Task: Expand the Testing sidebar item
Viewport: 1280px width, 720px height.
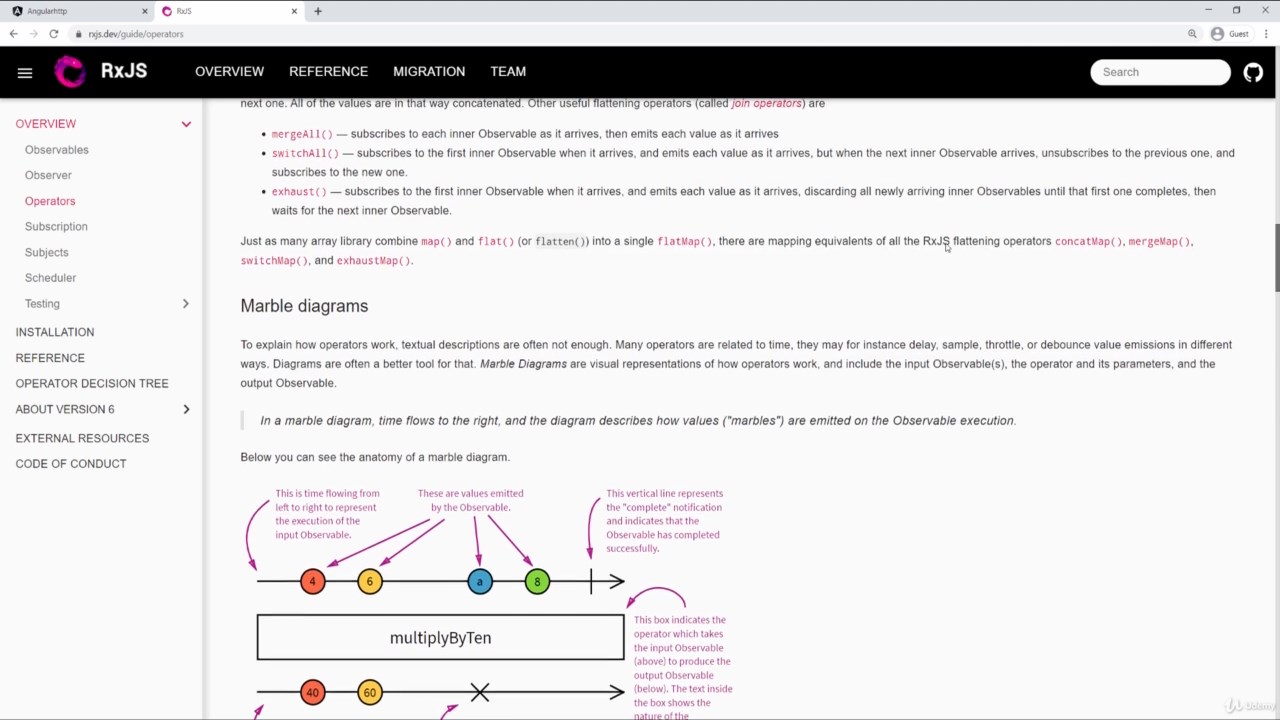Action: click(185, 304)
